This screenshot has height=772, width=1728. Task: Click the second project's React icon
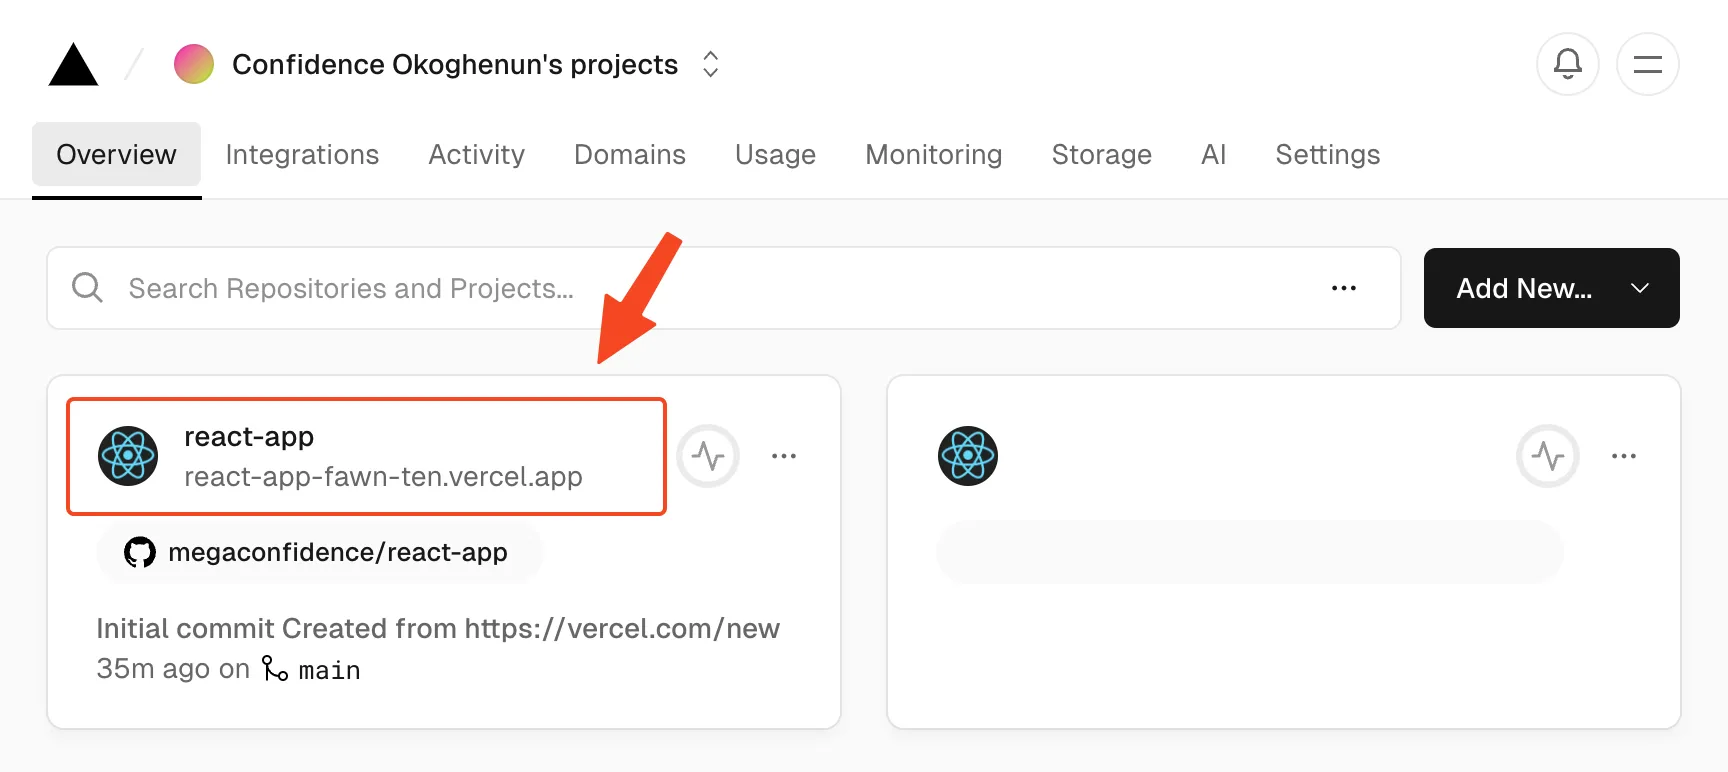[968, 456]
